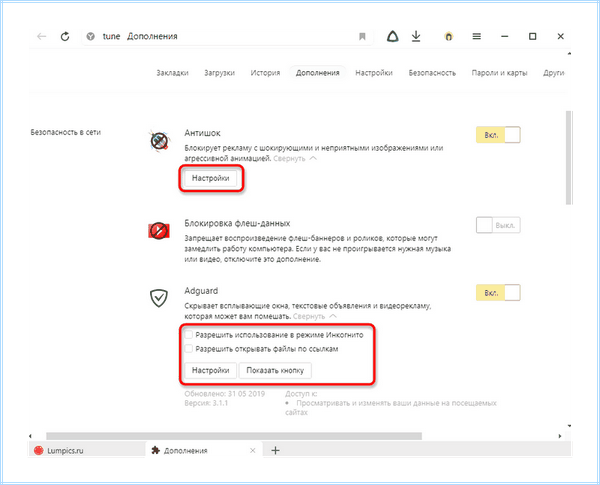Click the address bar field
Image resolution: width=600 pixels, height=485 pixels.
[227, 36]
